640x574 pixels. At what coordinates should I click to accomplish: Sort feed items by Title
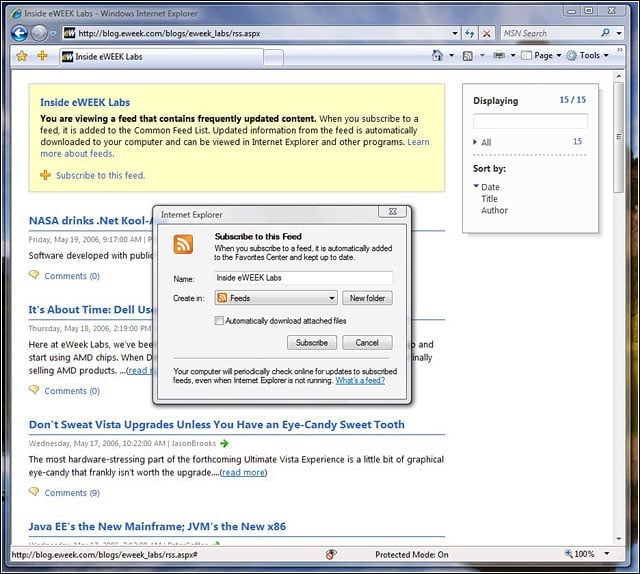tap(489, 199)
